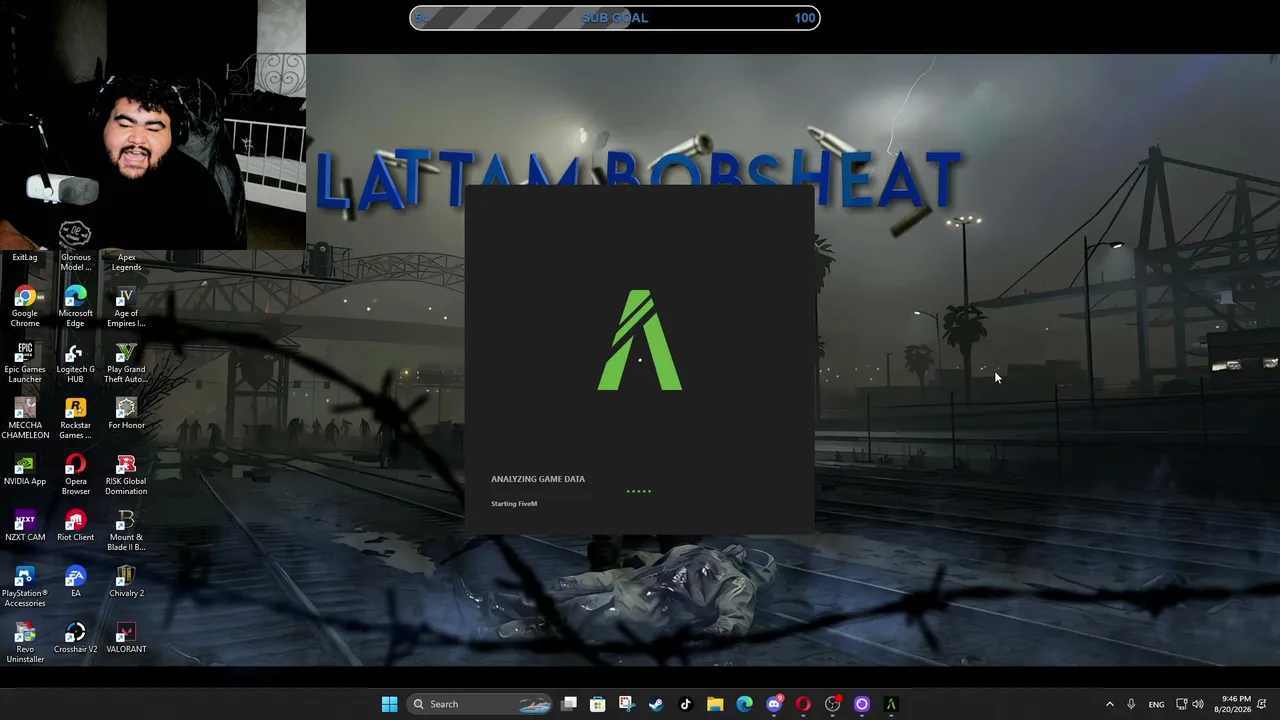The height and width of the screenshot is (720, 1280).
Task: Click the green FiveM logo in launcher
Action: point(640,340)
